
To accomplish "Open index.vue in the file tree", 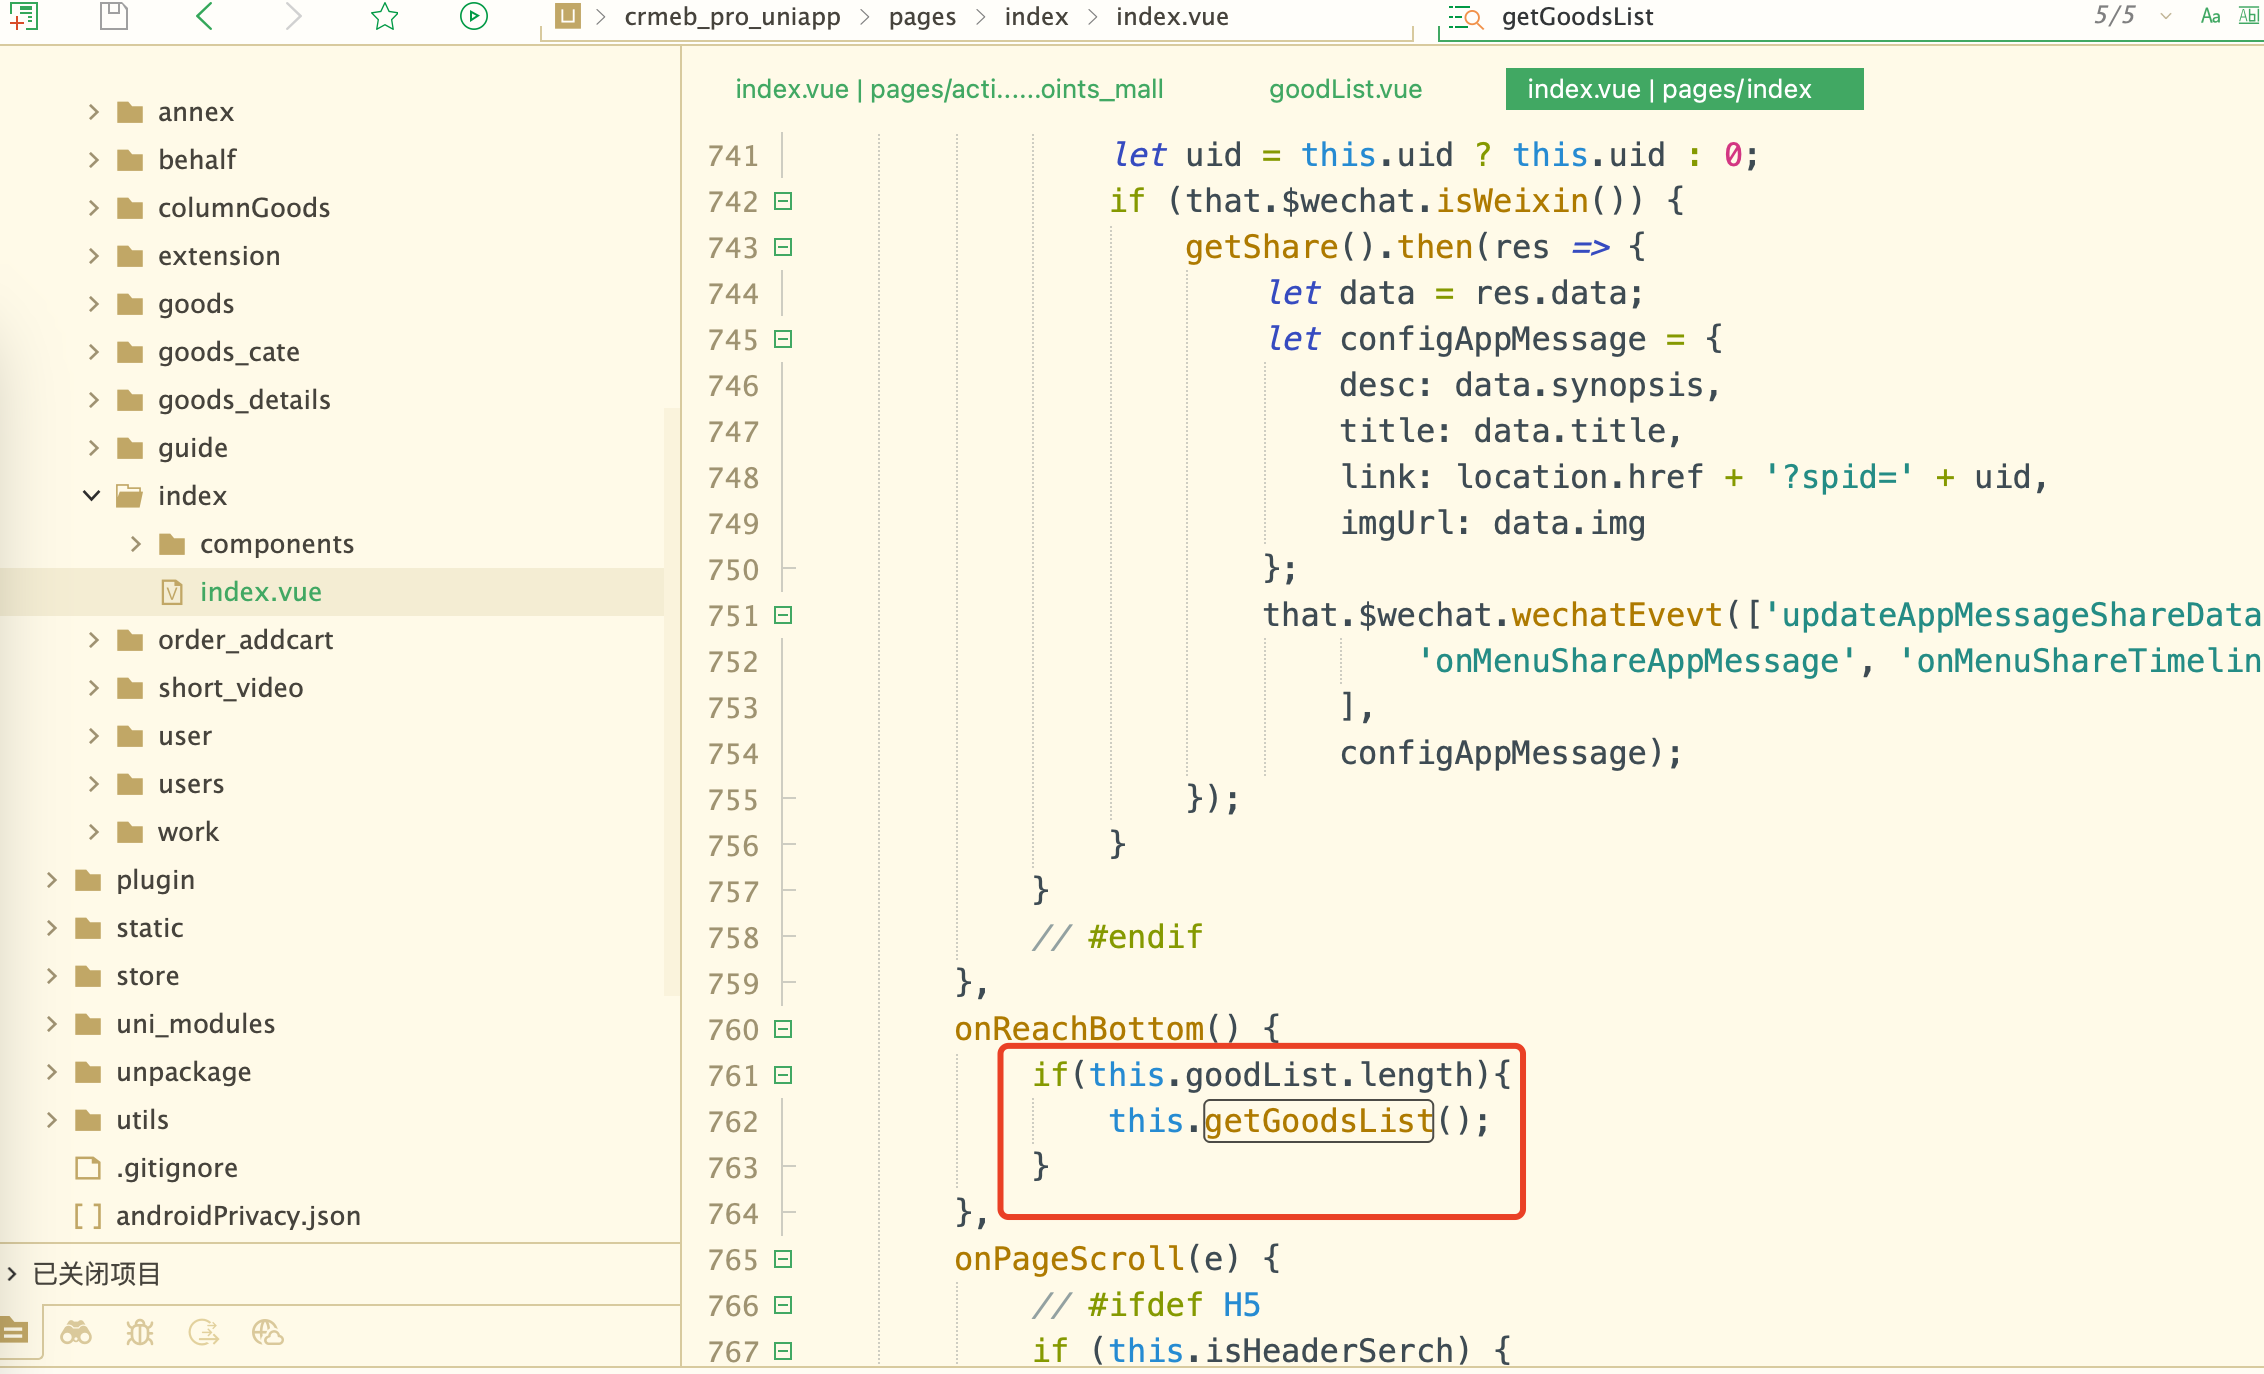I will click(x=260, y=592).
